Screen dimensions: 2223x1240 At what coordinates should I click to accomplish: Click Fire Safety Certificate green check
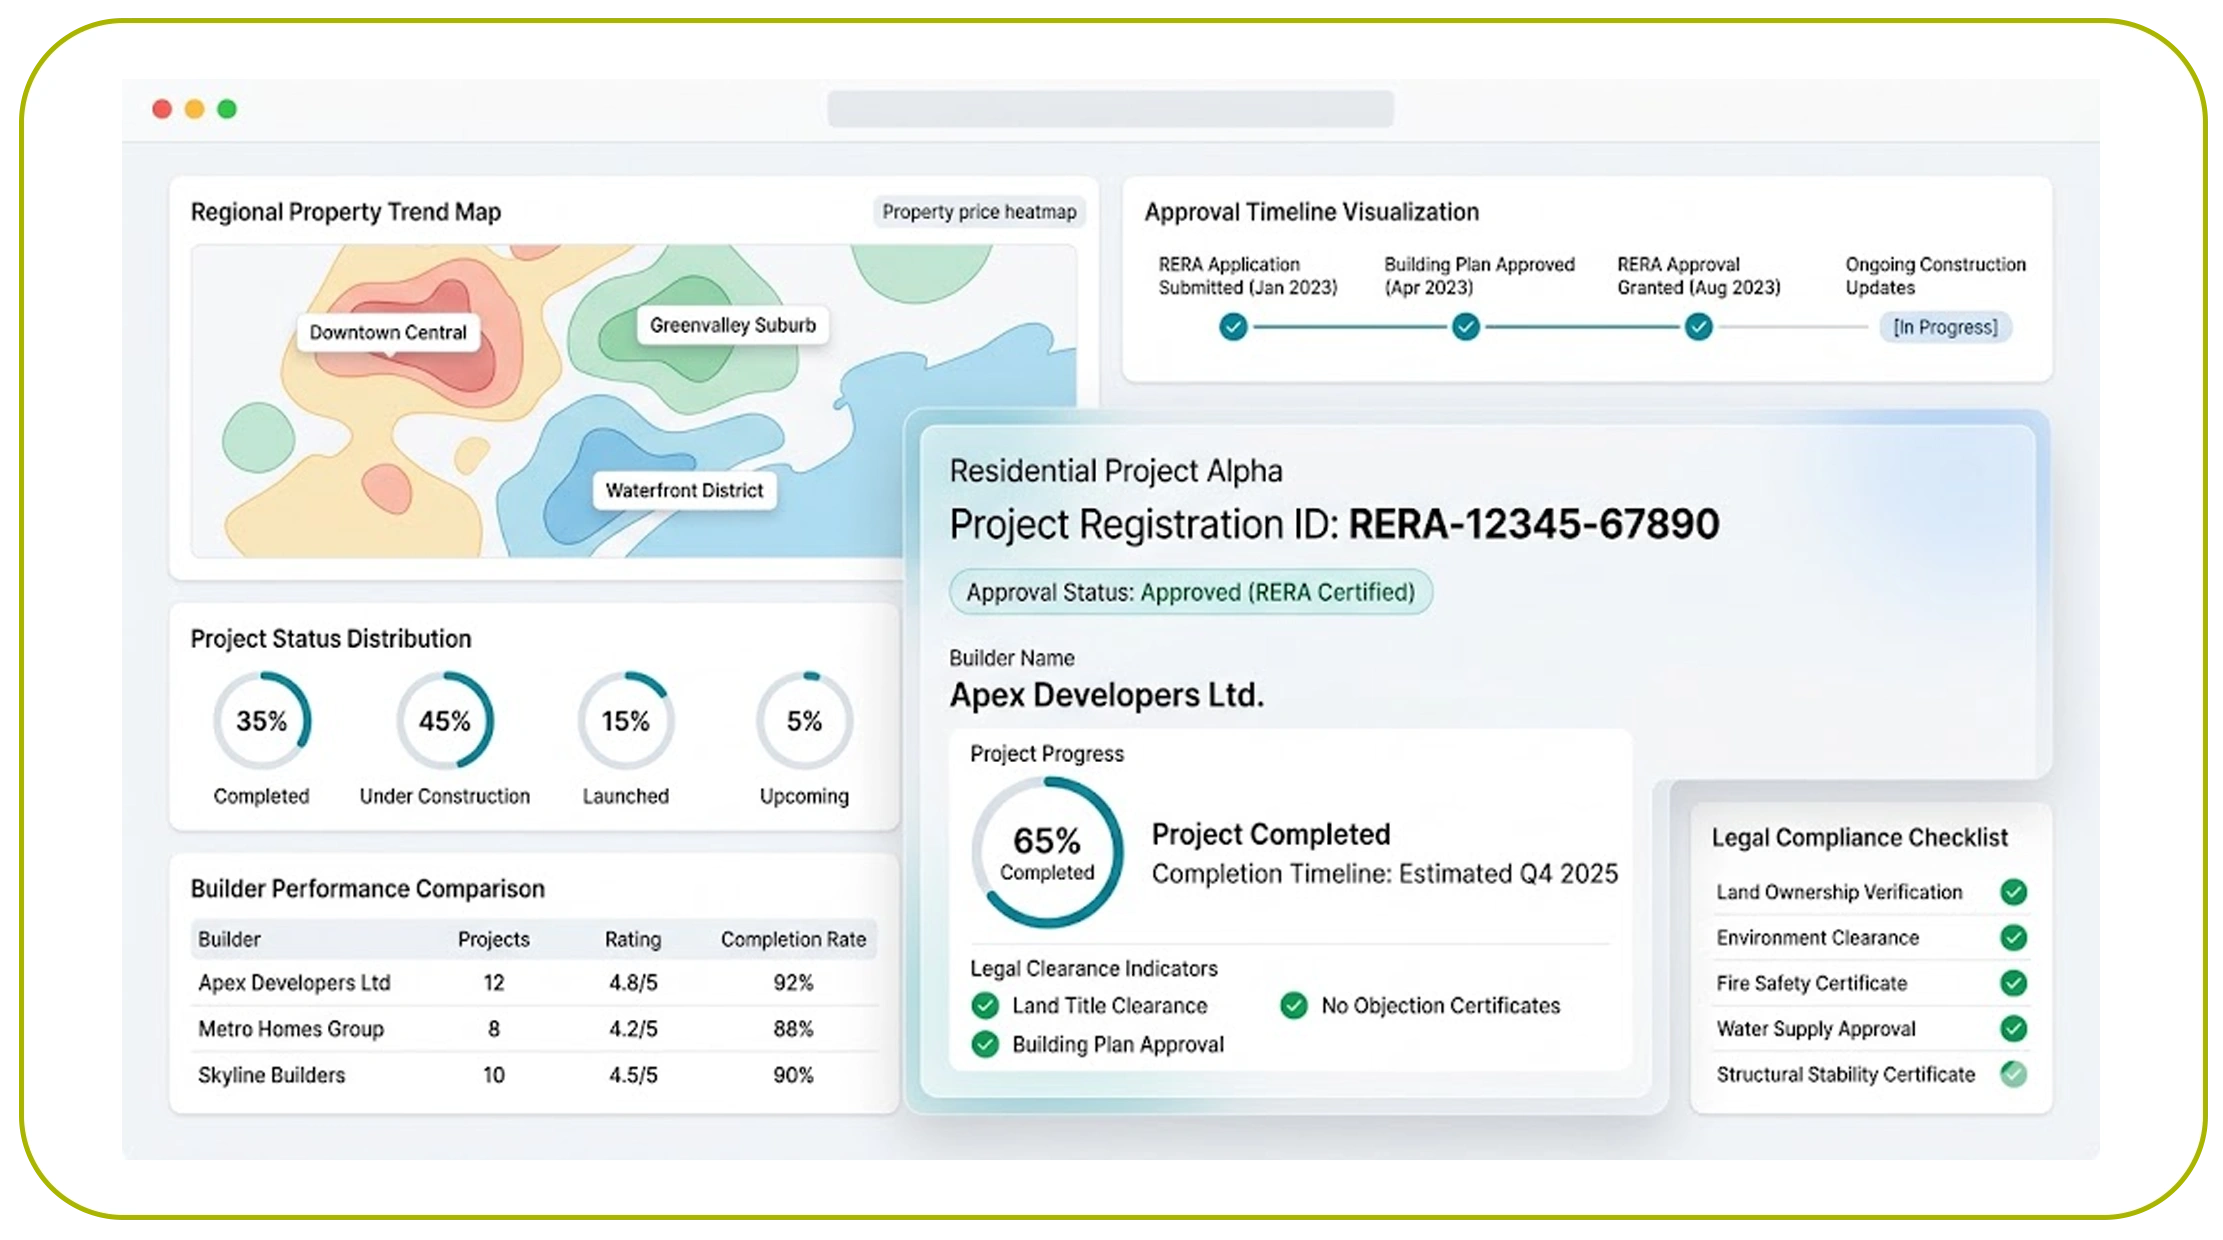pos(2013,983)
